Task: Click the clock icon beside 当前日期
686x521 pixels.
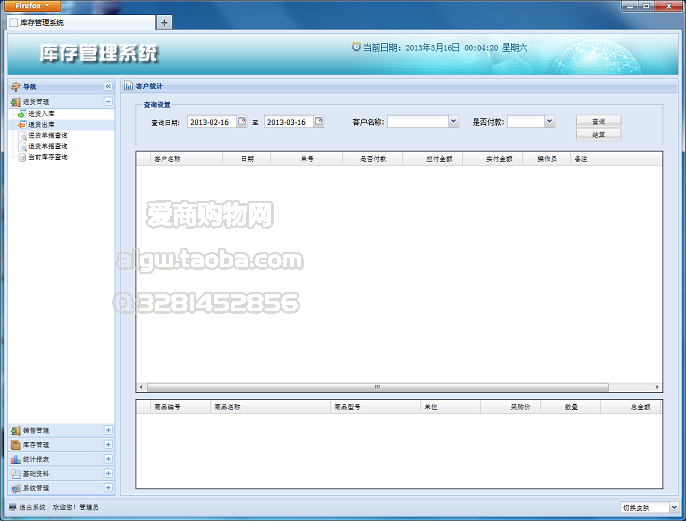Action: [x=357, y=47]
